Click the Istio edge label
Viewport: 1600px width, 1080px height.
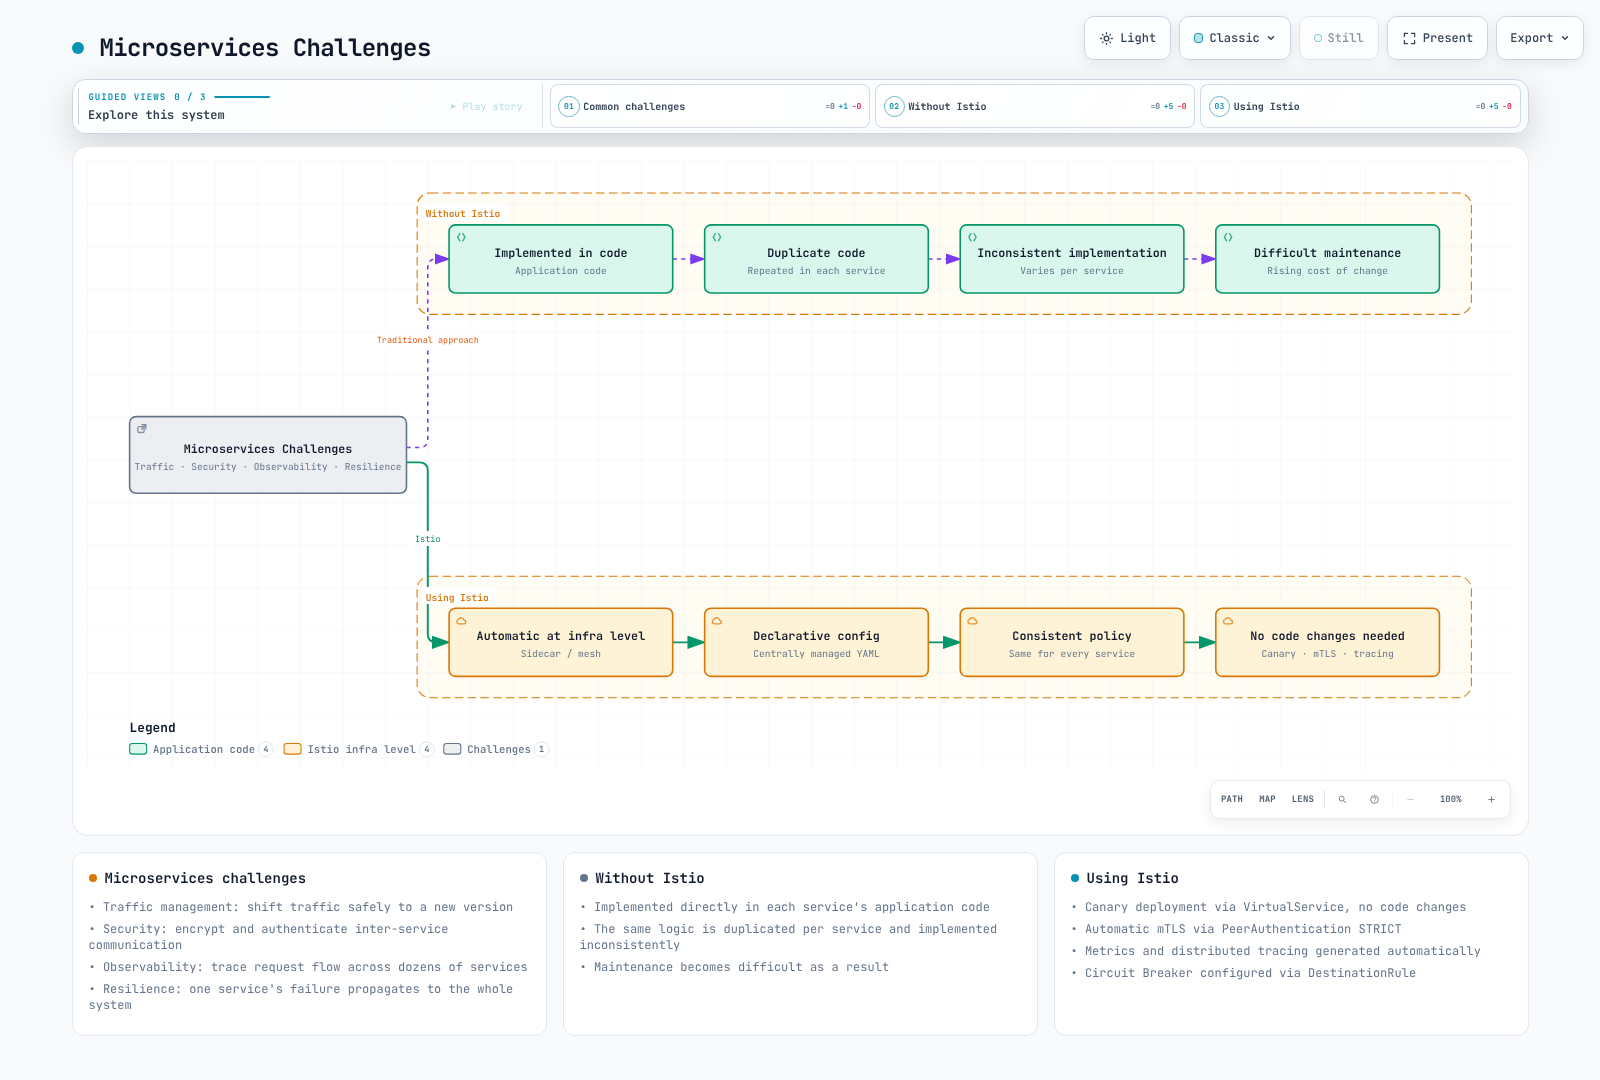[428, 539]
